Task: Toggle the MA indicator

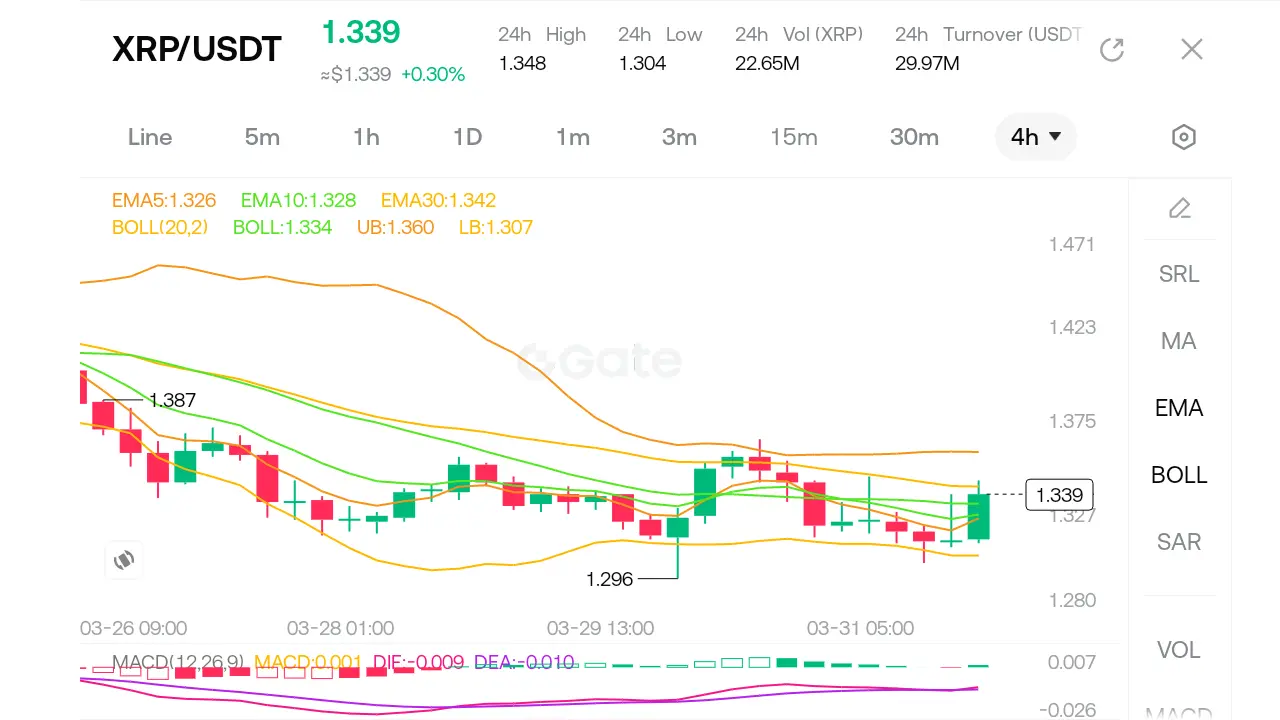Action: tap(1179, 341)
